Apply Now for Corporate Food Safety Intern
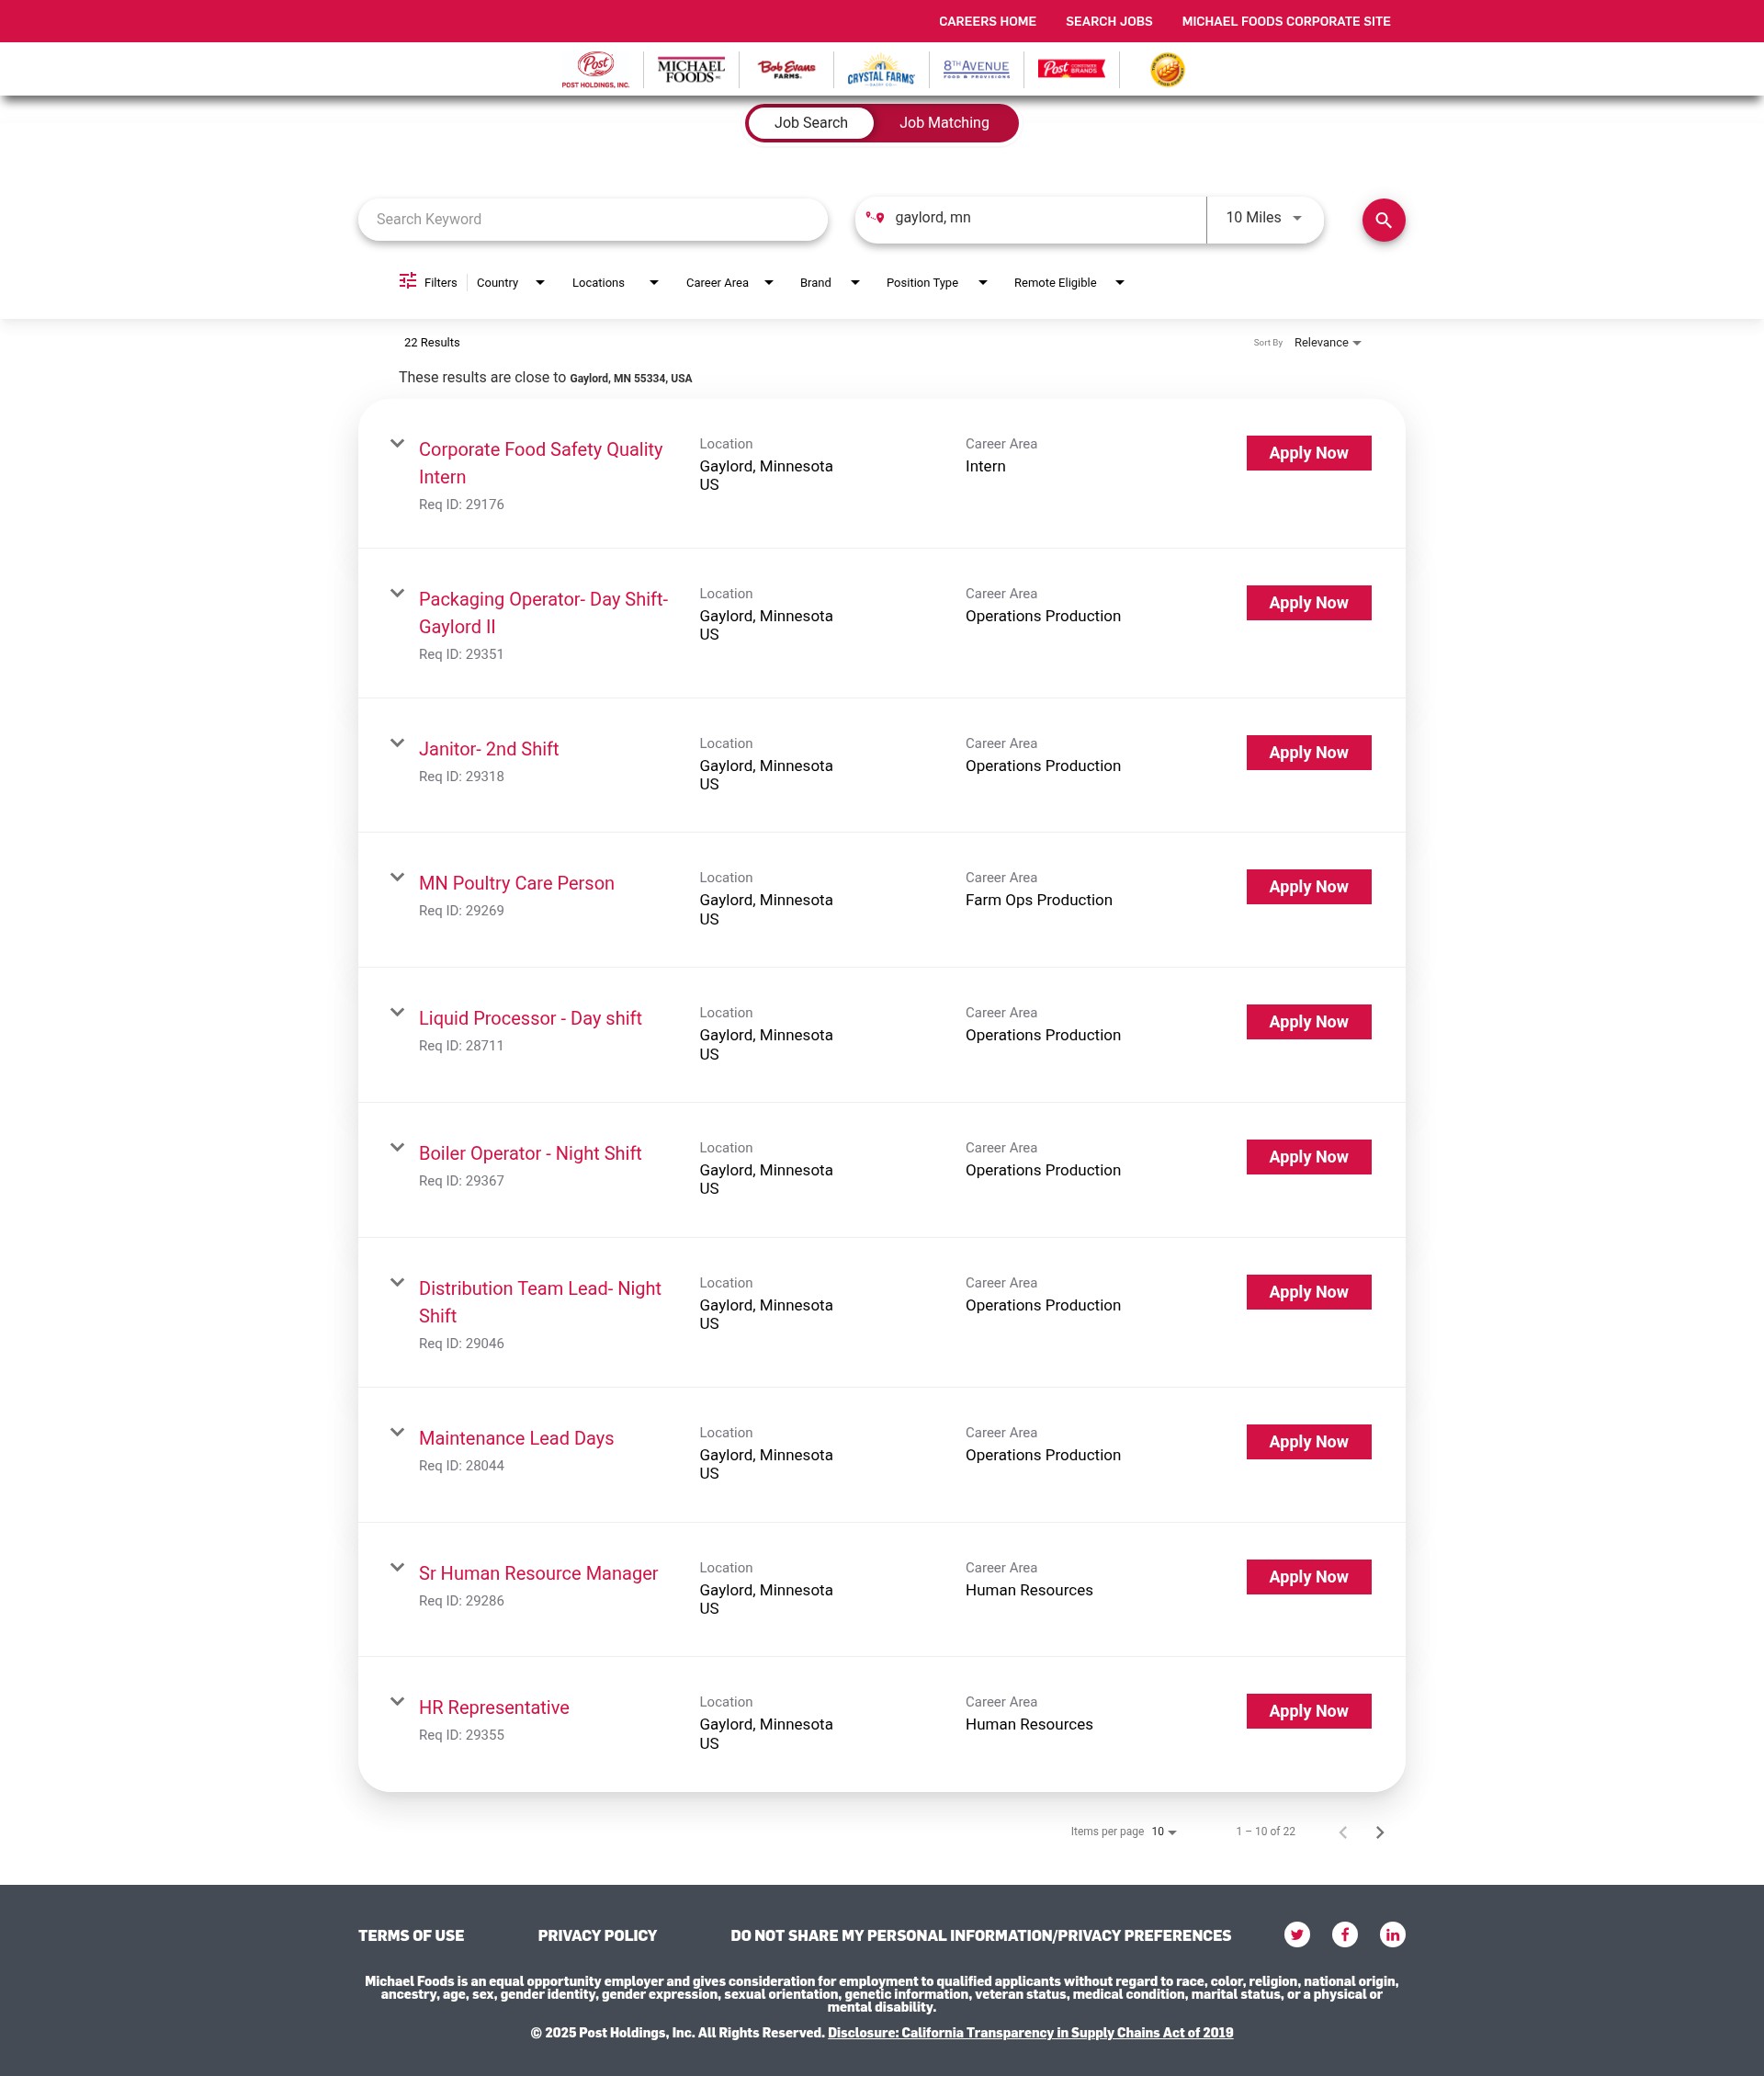The image size is (1764, 2076). point(1308,453)
